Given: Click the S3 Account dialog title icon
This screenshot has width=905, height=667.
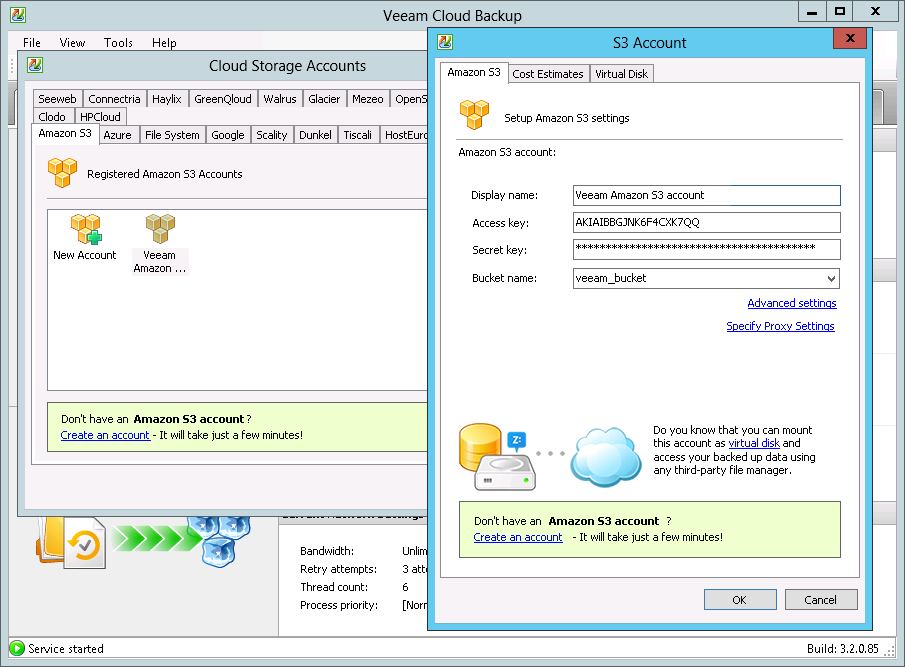Looking at the screenshot, I should (445, 42).
